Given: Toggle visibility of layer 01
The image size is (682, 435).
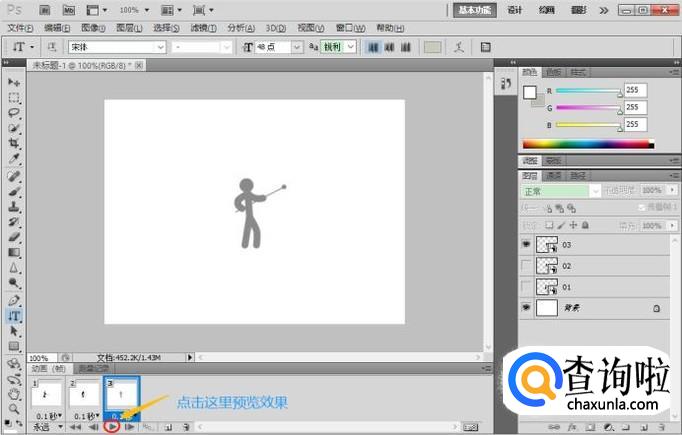Looking at the screenshot, I should 526,287.
